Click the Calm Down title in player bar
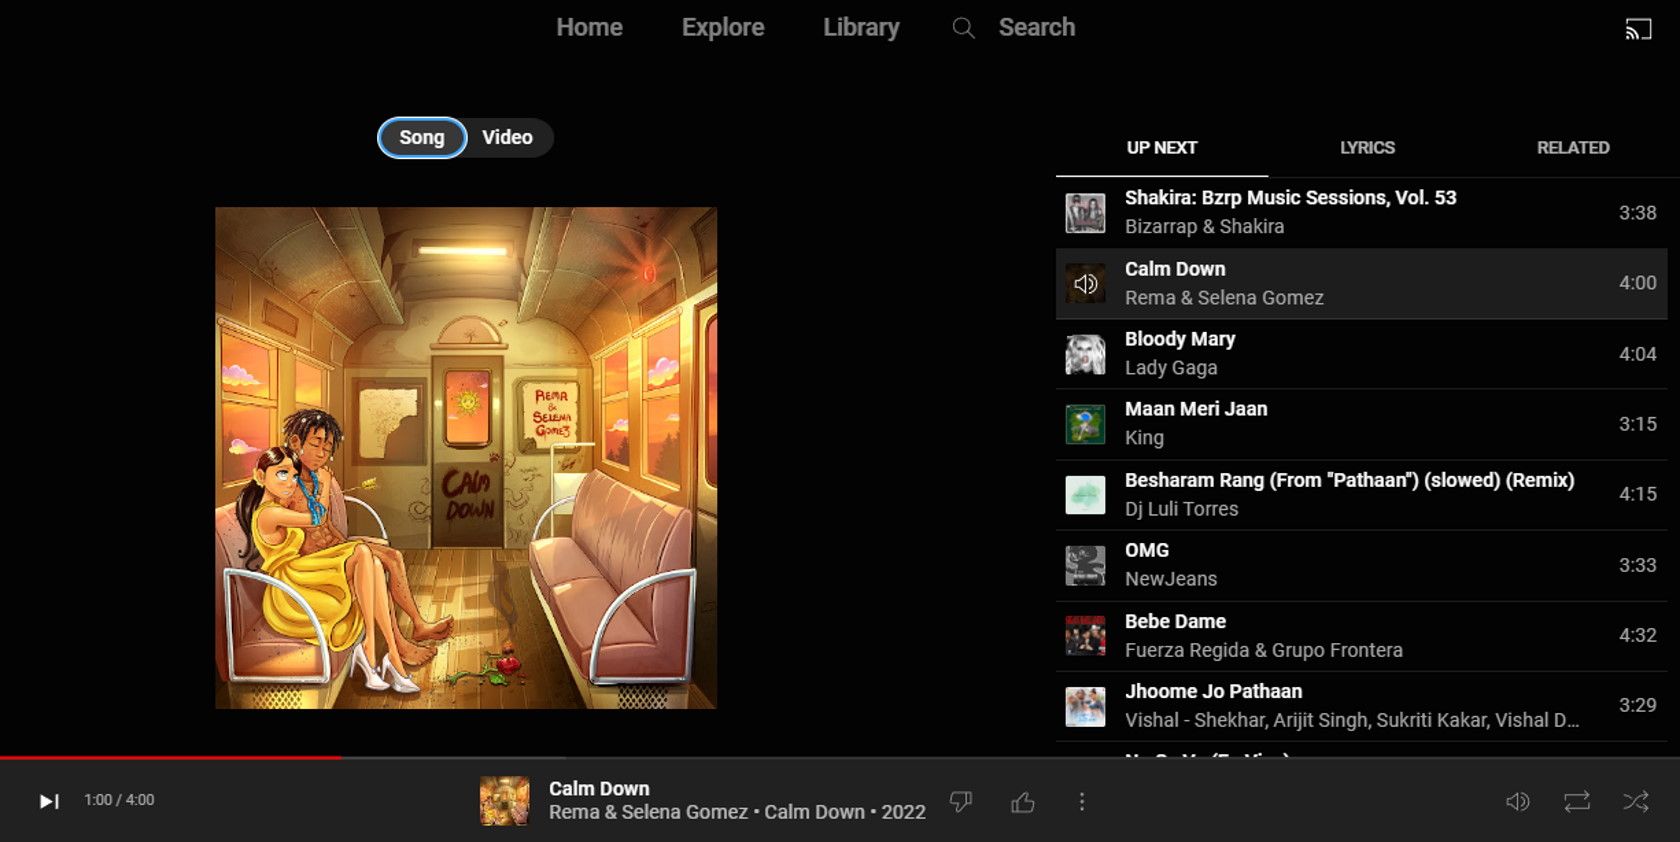This screenshot has width=1680, height=842. tap(599, 789)
